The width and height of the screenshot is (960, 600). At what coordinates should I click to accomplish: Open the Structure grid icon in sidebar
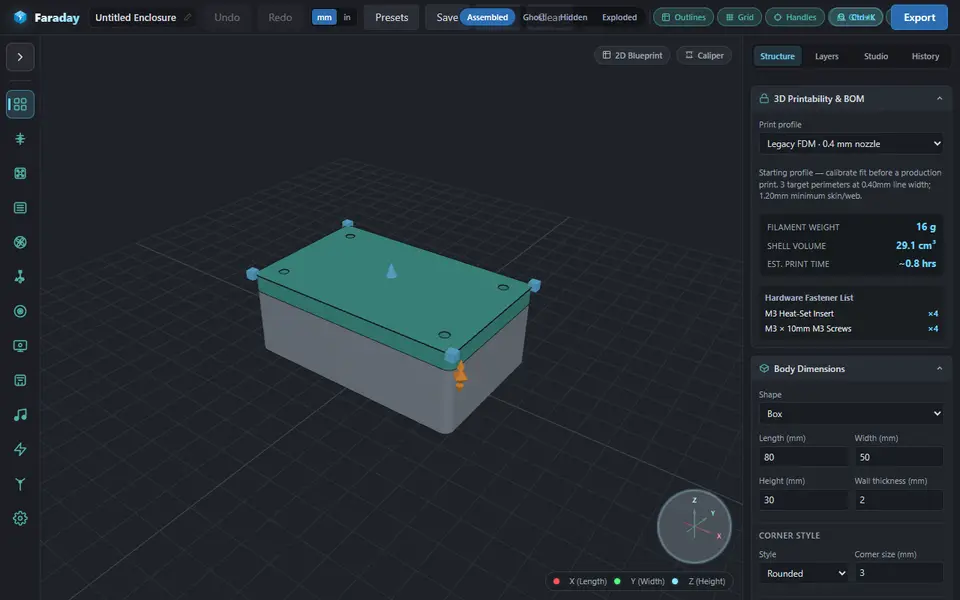pos(20,104)
